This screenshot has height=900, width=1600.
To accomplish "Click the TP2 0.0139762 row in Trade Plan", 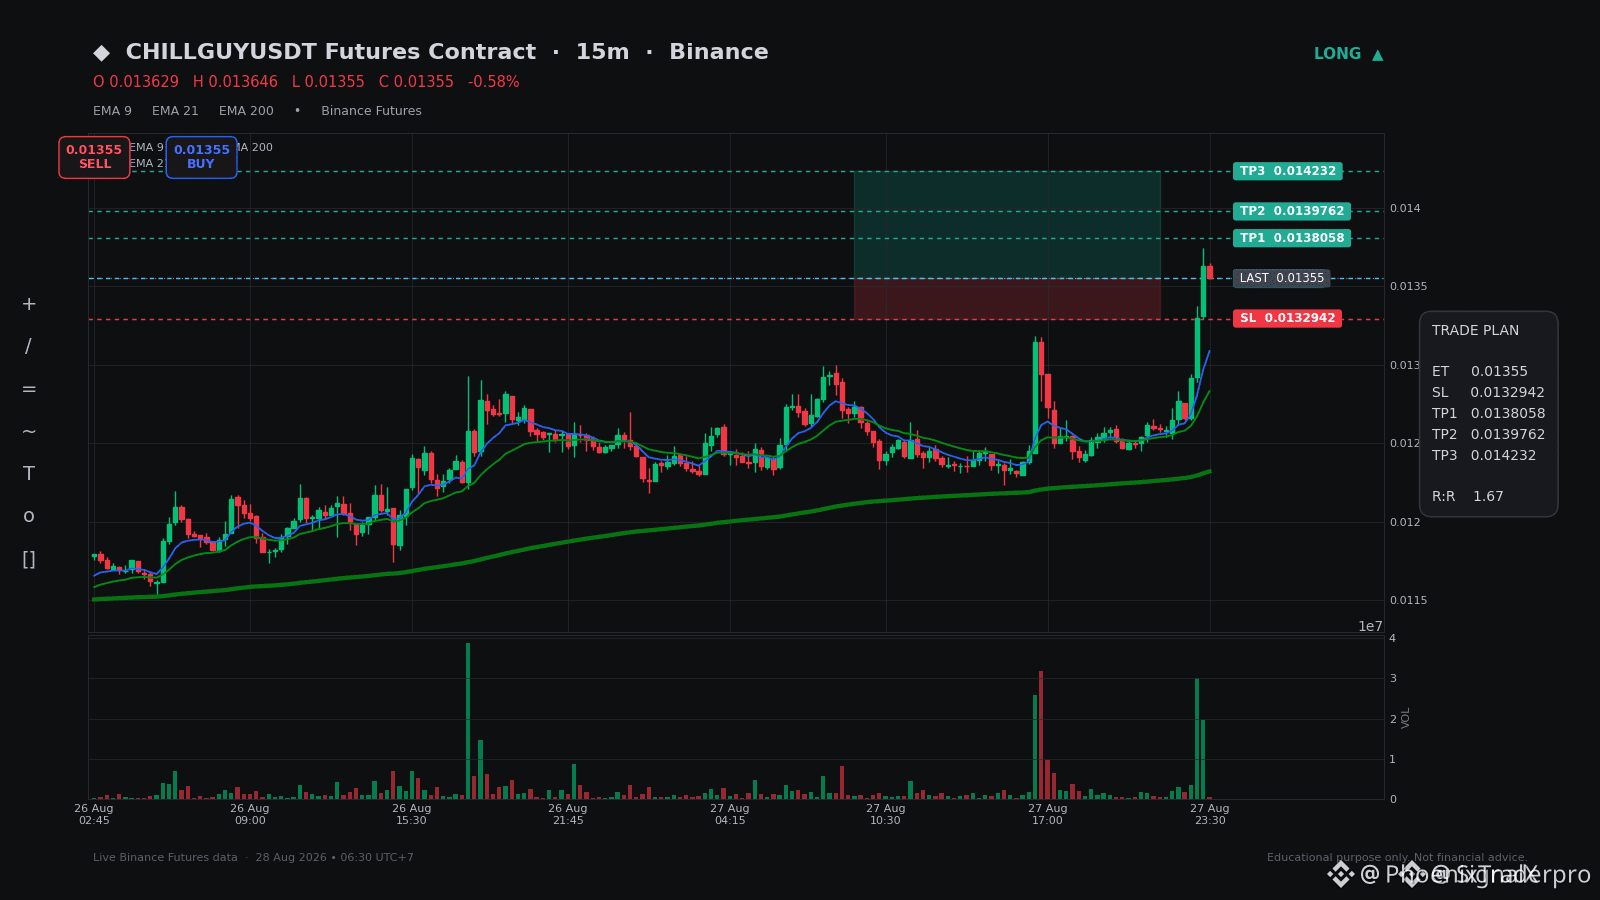I will (1488, 434).
